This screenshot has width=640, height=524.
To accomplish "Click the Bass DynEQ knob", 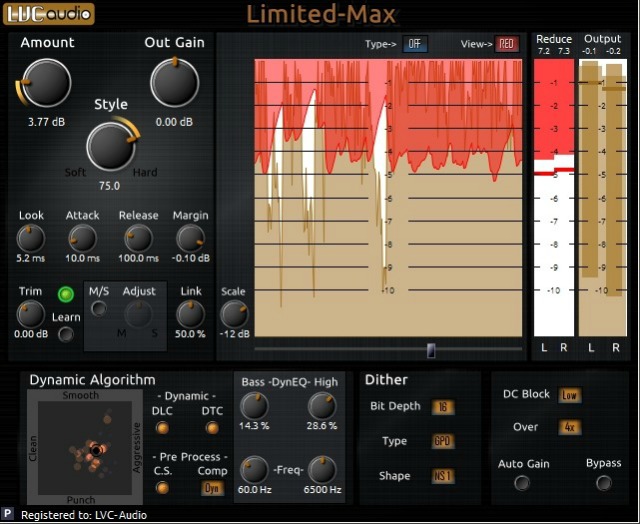I will tap(255, 406).
